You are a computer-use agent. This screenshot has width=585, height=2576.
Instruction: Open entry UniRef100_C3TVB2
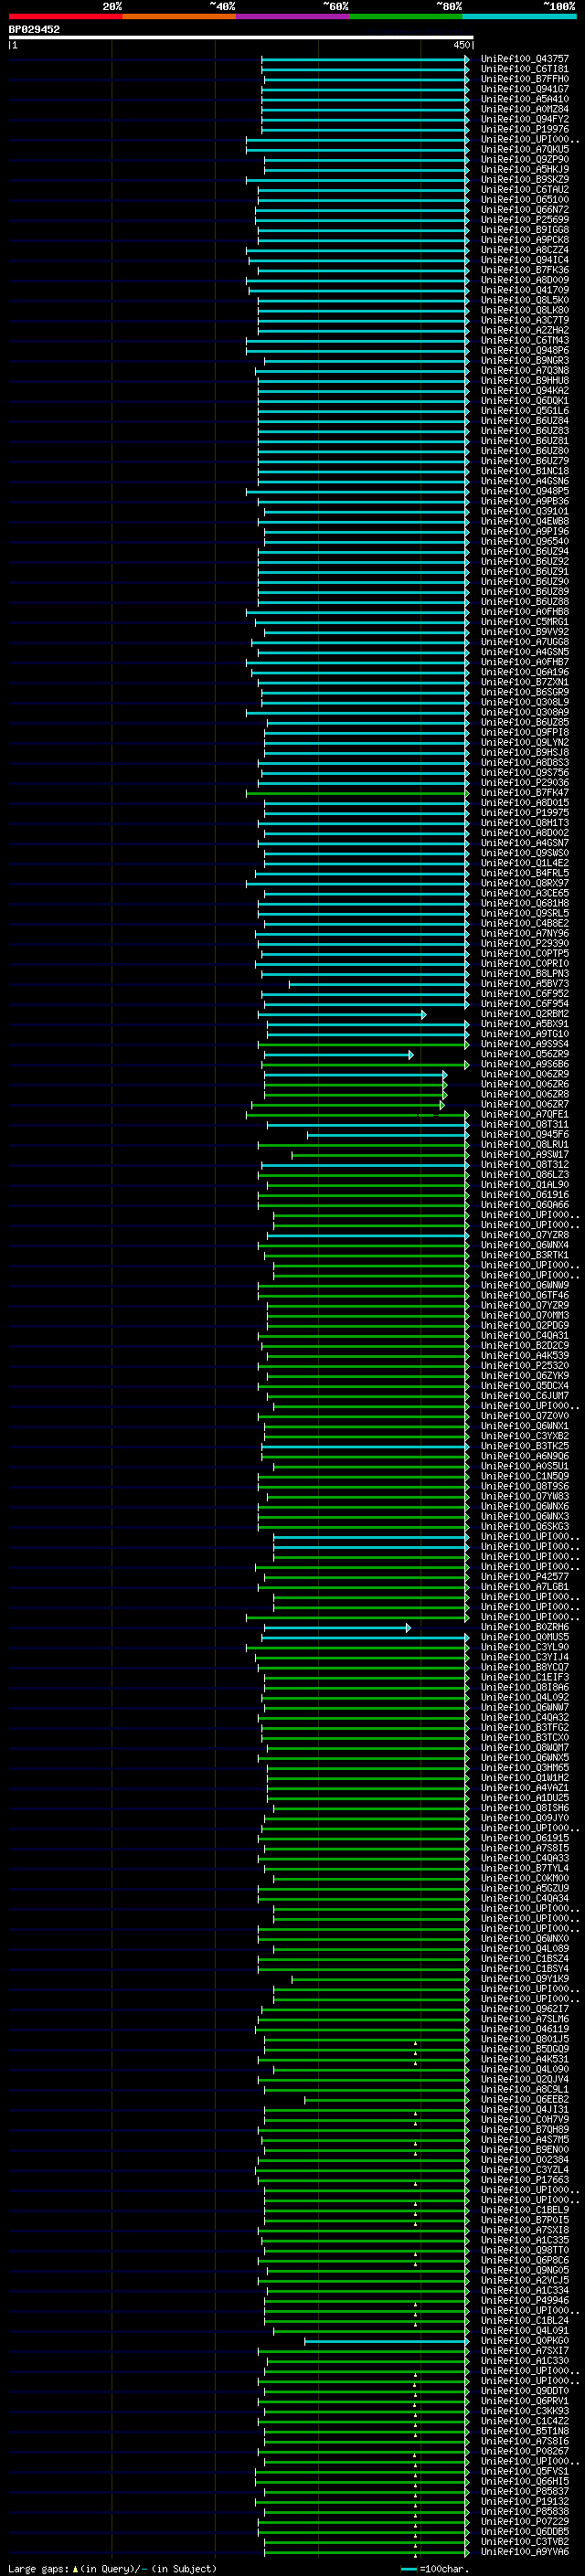point(525,2542)
